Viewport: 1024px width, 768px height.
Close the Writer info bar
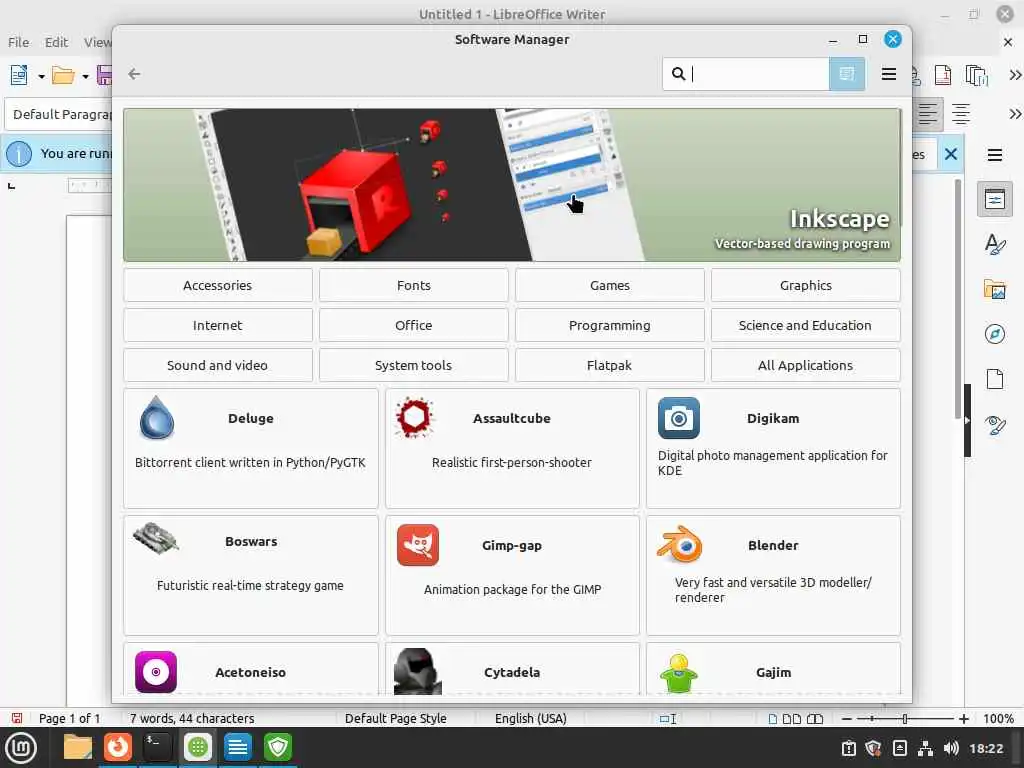point(951,154)
